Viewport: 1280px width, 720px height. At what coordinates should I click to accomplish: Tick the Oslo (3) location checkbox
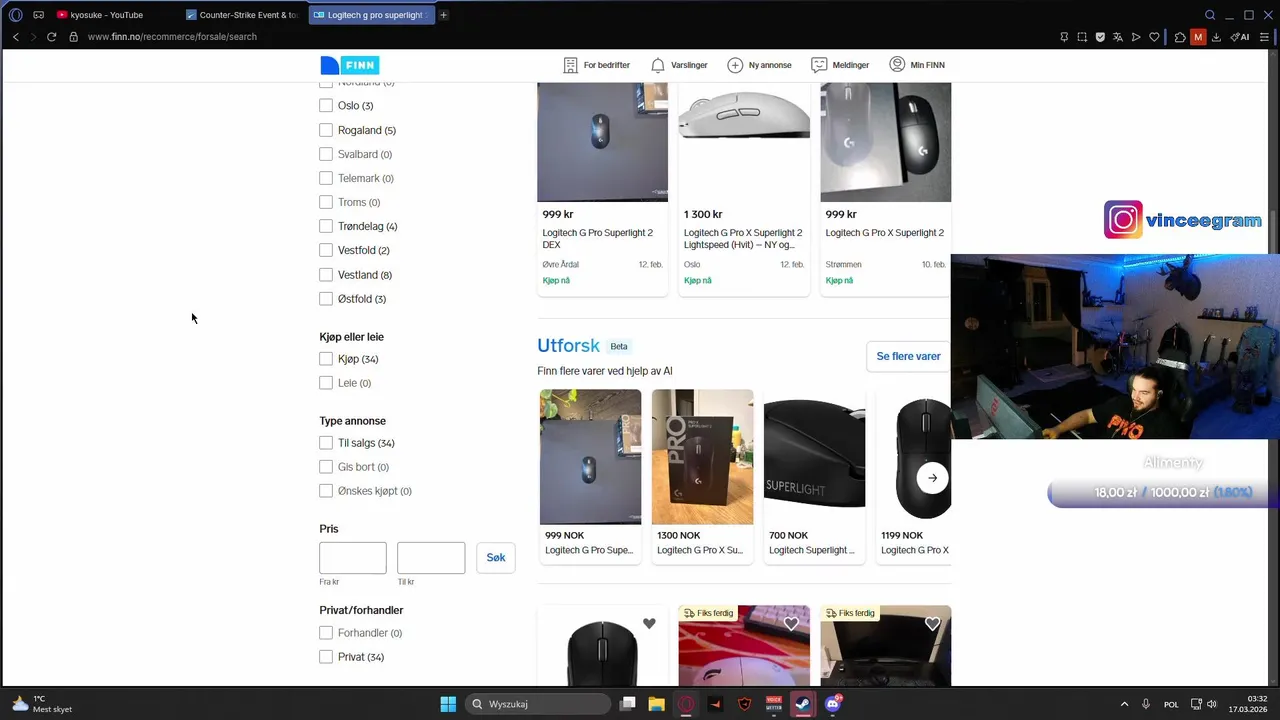[326, 106]
